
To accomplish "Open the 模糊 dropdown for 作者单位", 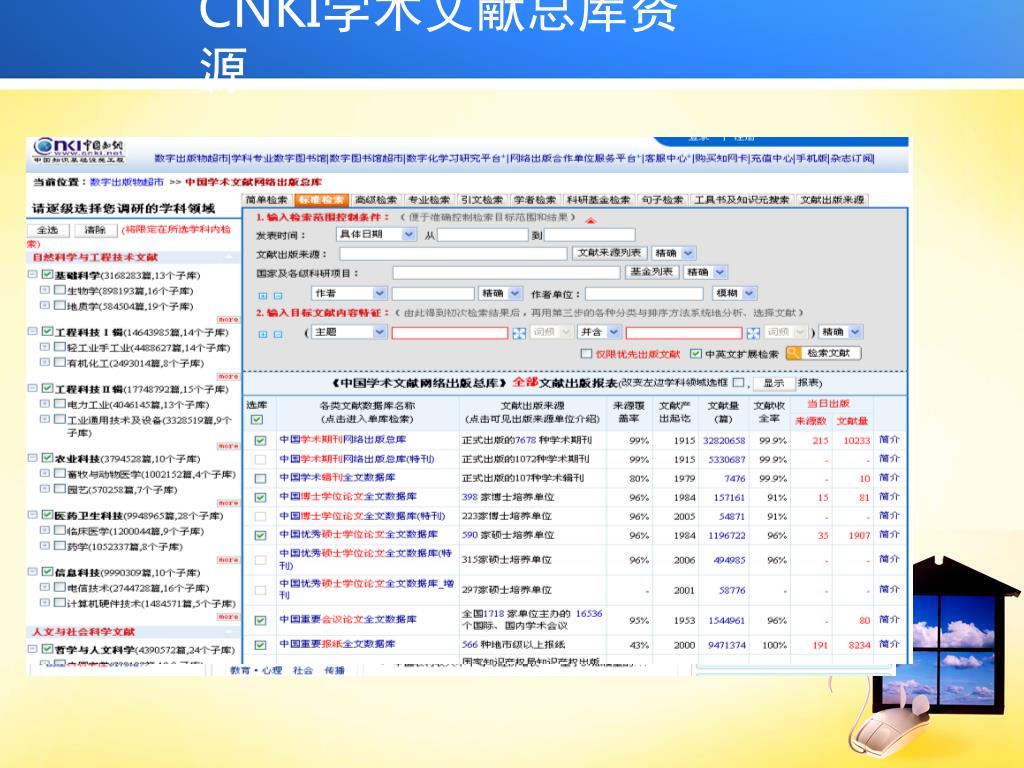I will click(735, 293).
